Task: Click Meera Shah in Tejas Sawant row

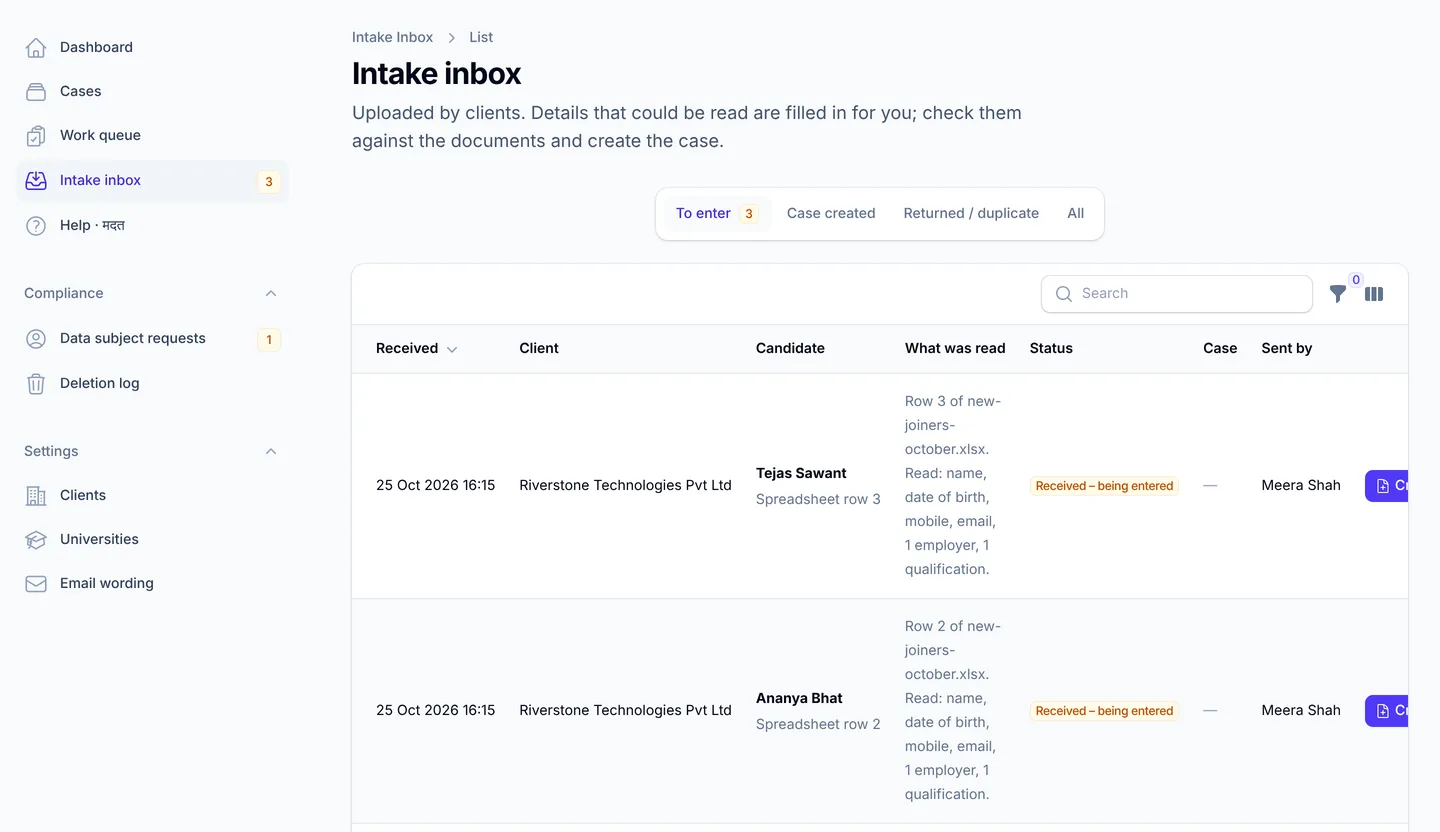Action: coord(1301,485)
